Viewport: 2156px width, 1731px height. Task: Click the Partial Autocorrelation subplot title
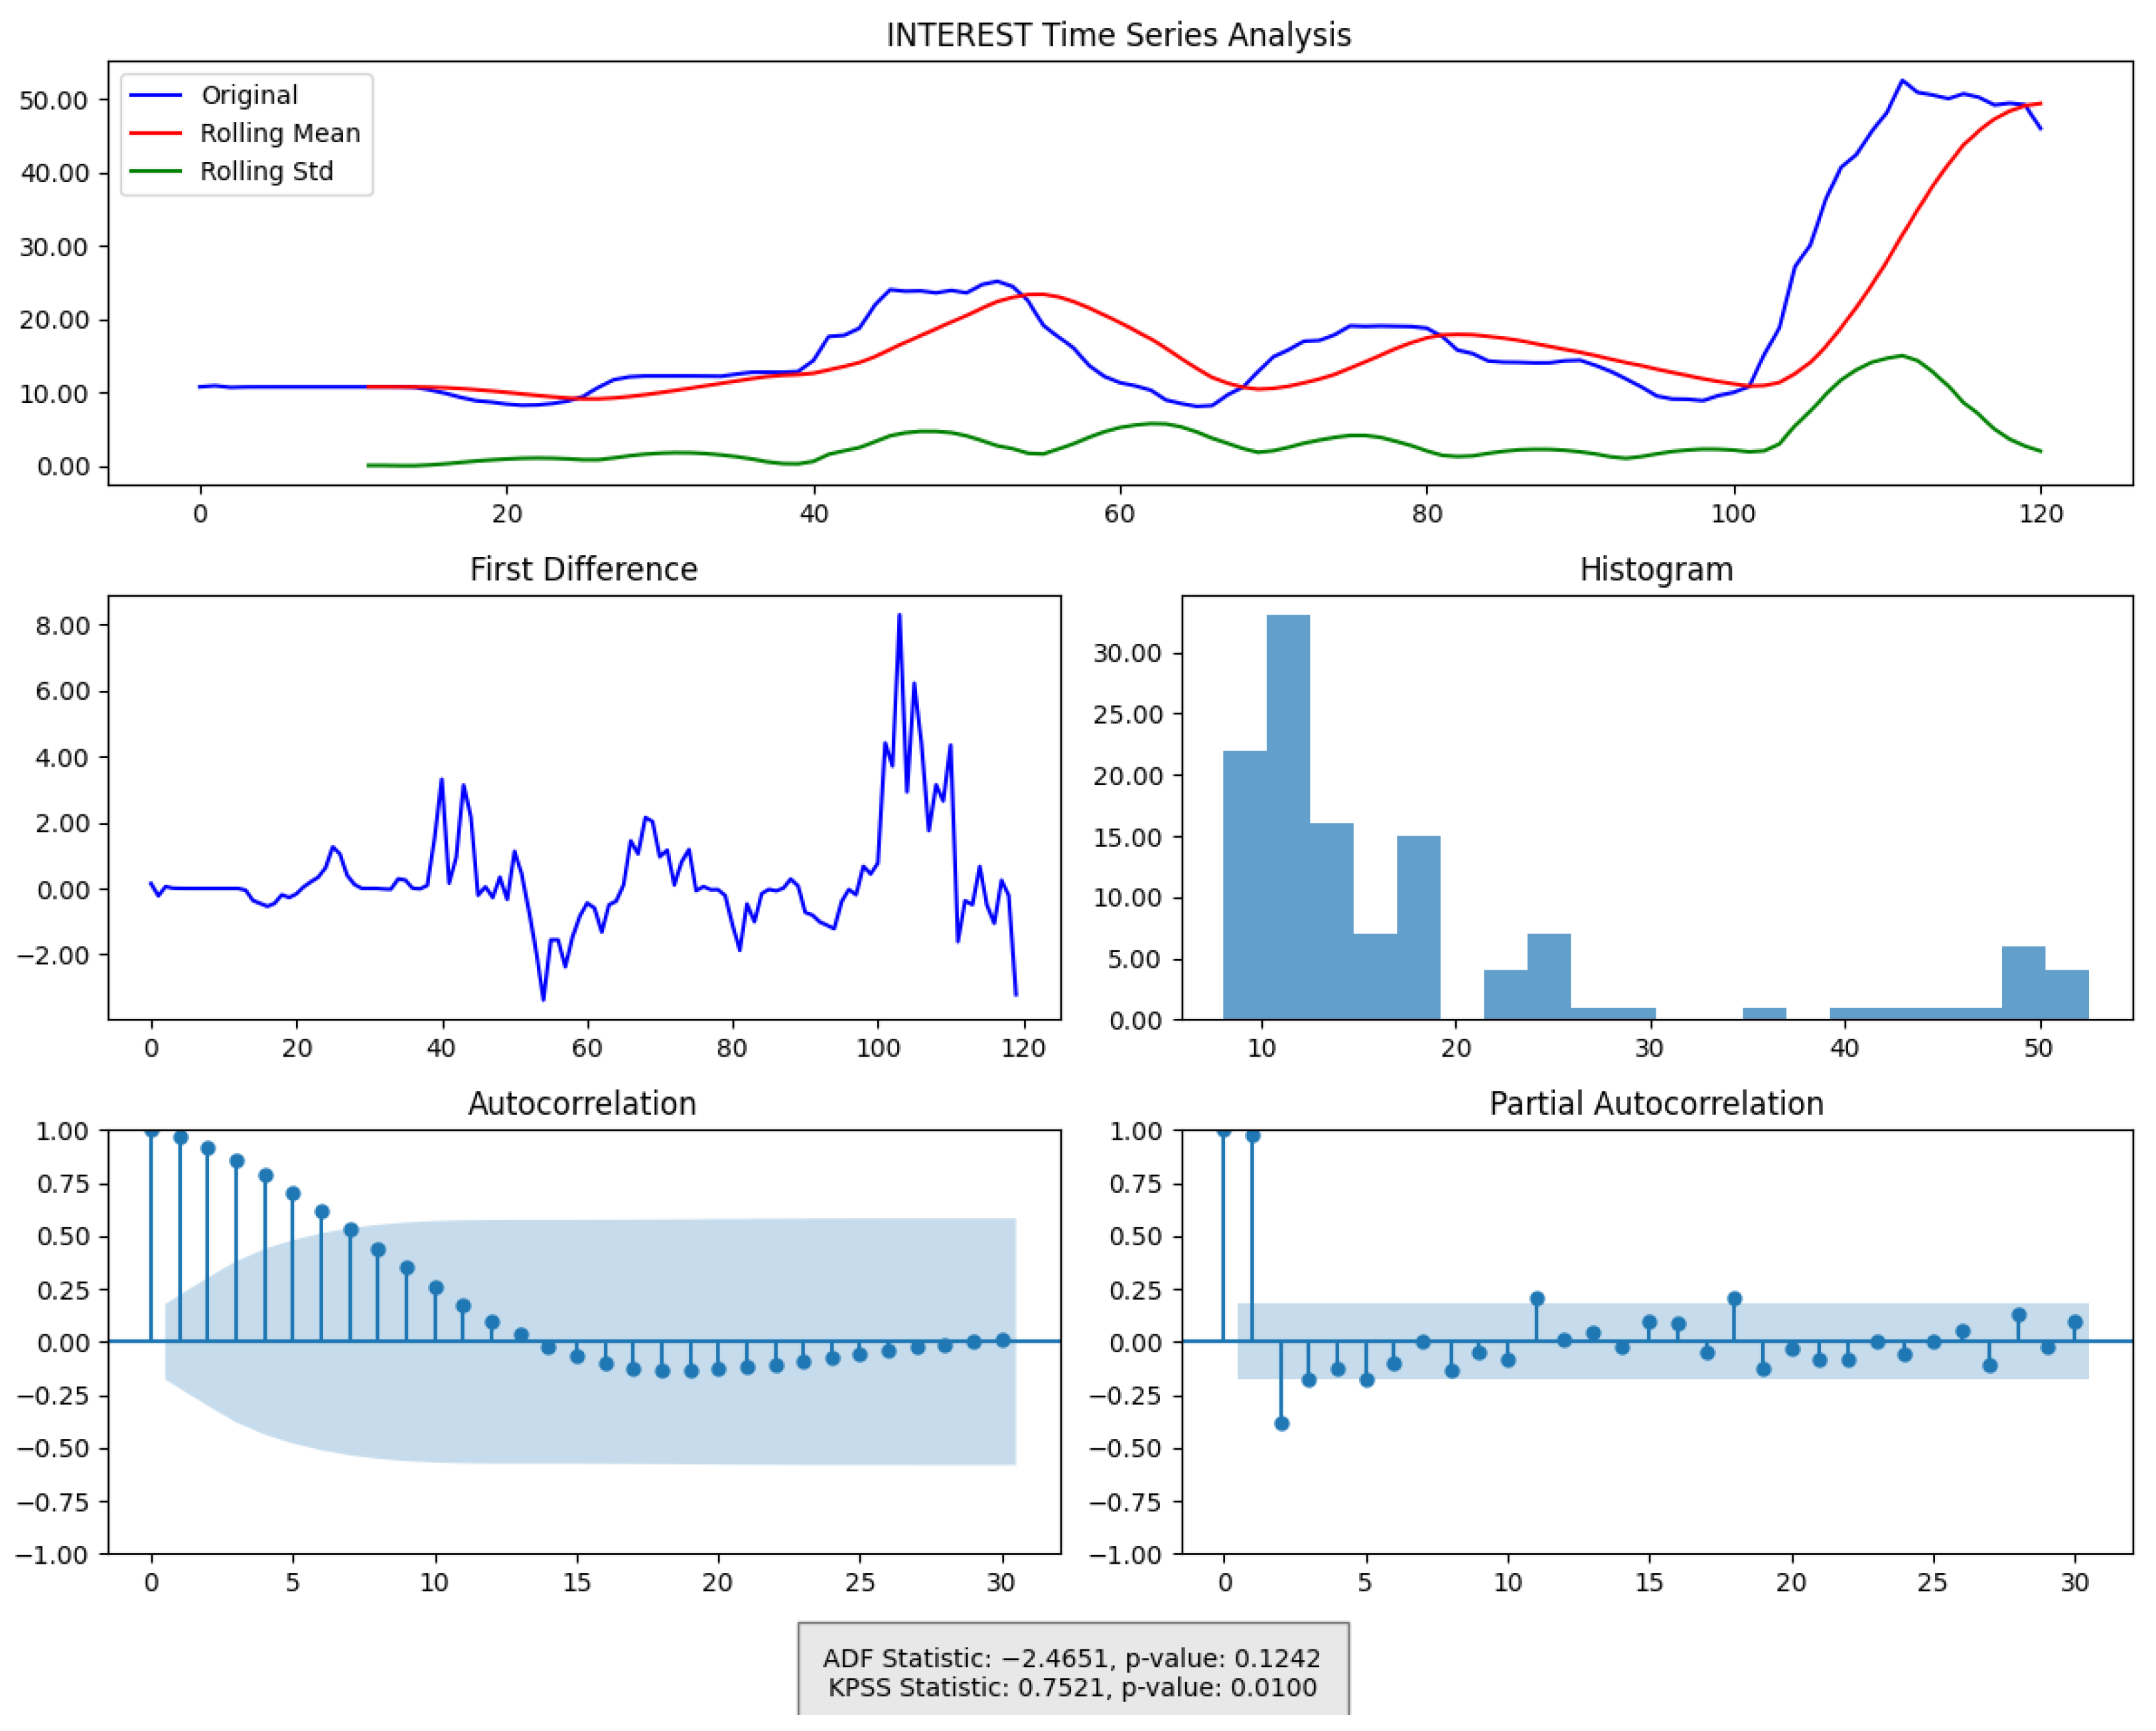pos(1656,1103)
